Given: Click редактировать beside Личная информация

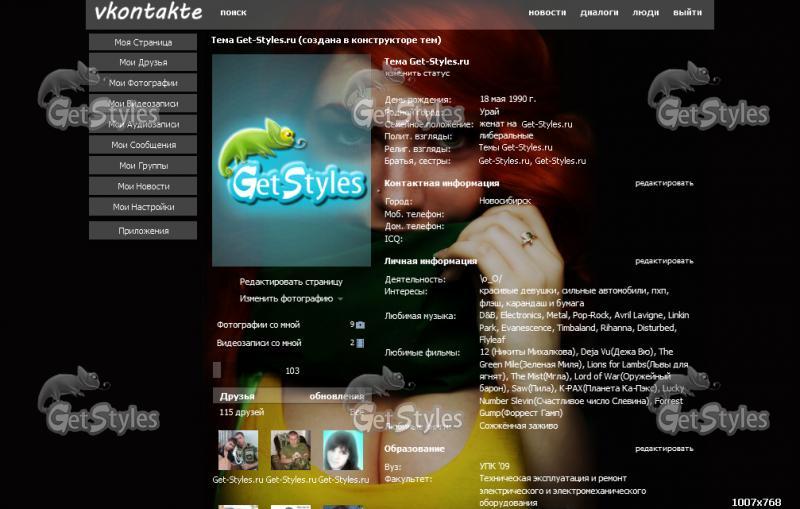Looking at the screenshot, I should [664, 261].
